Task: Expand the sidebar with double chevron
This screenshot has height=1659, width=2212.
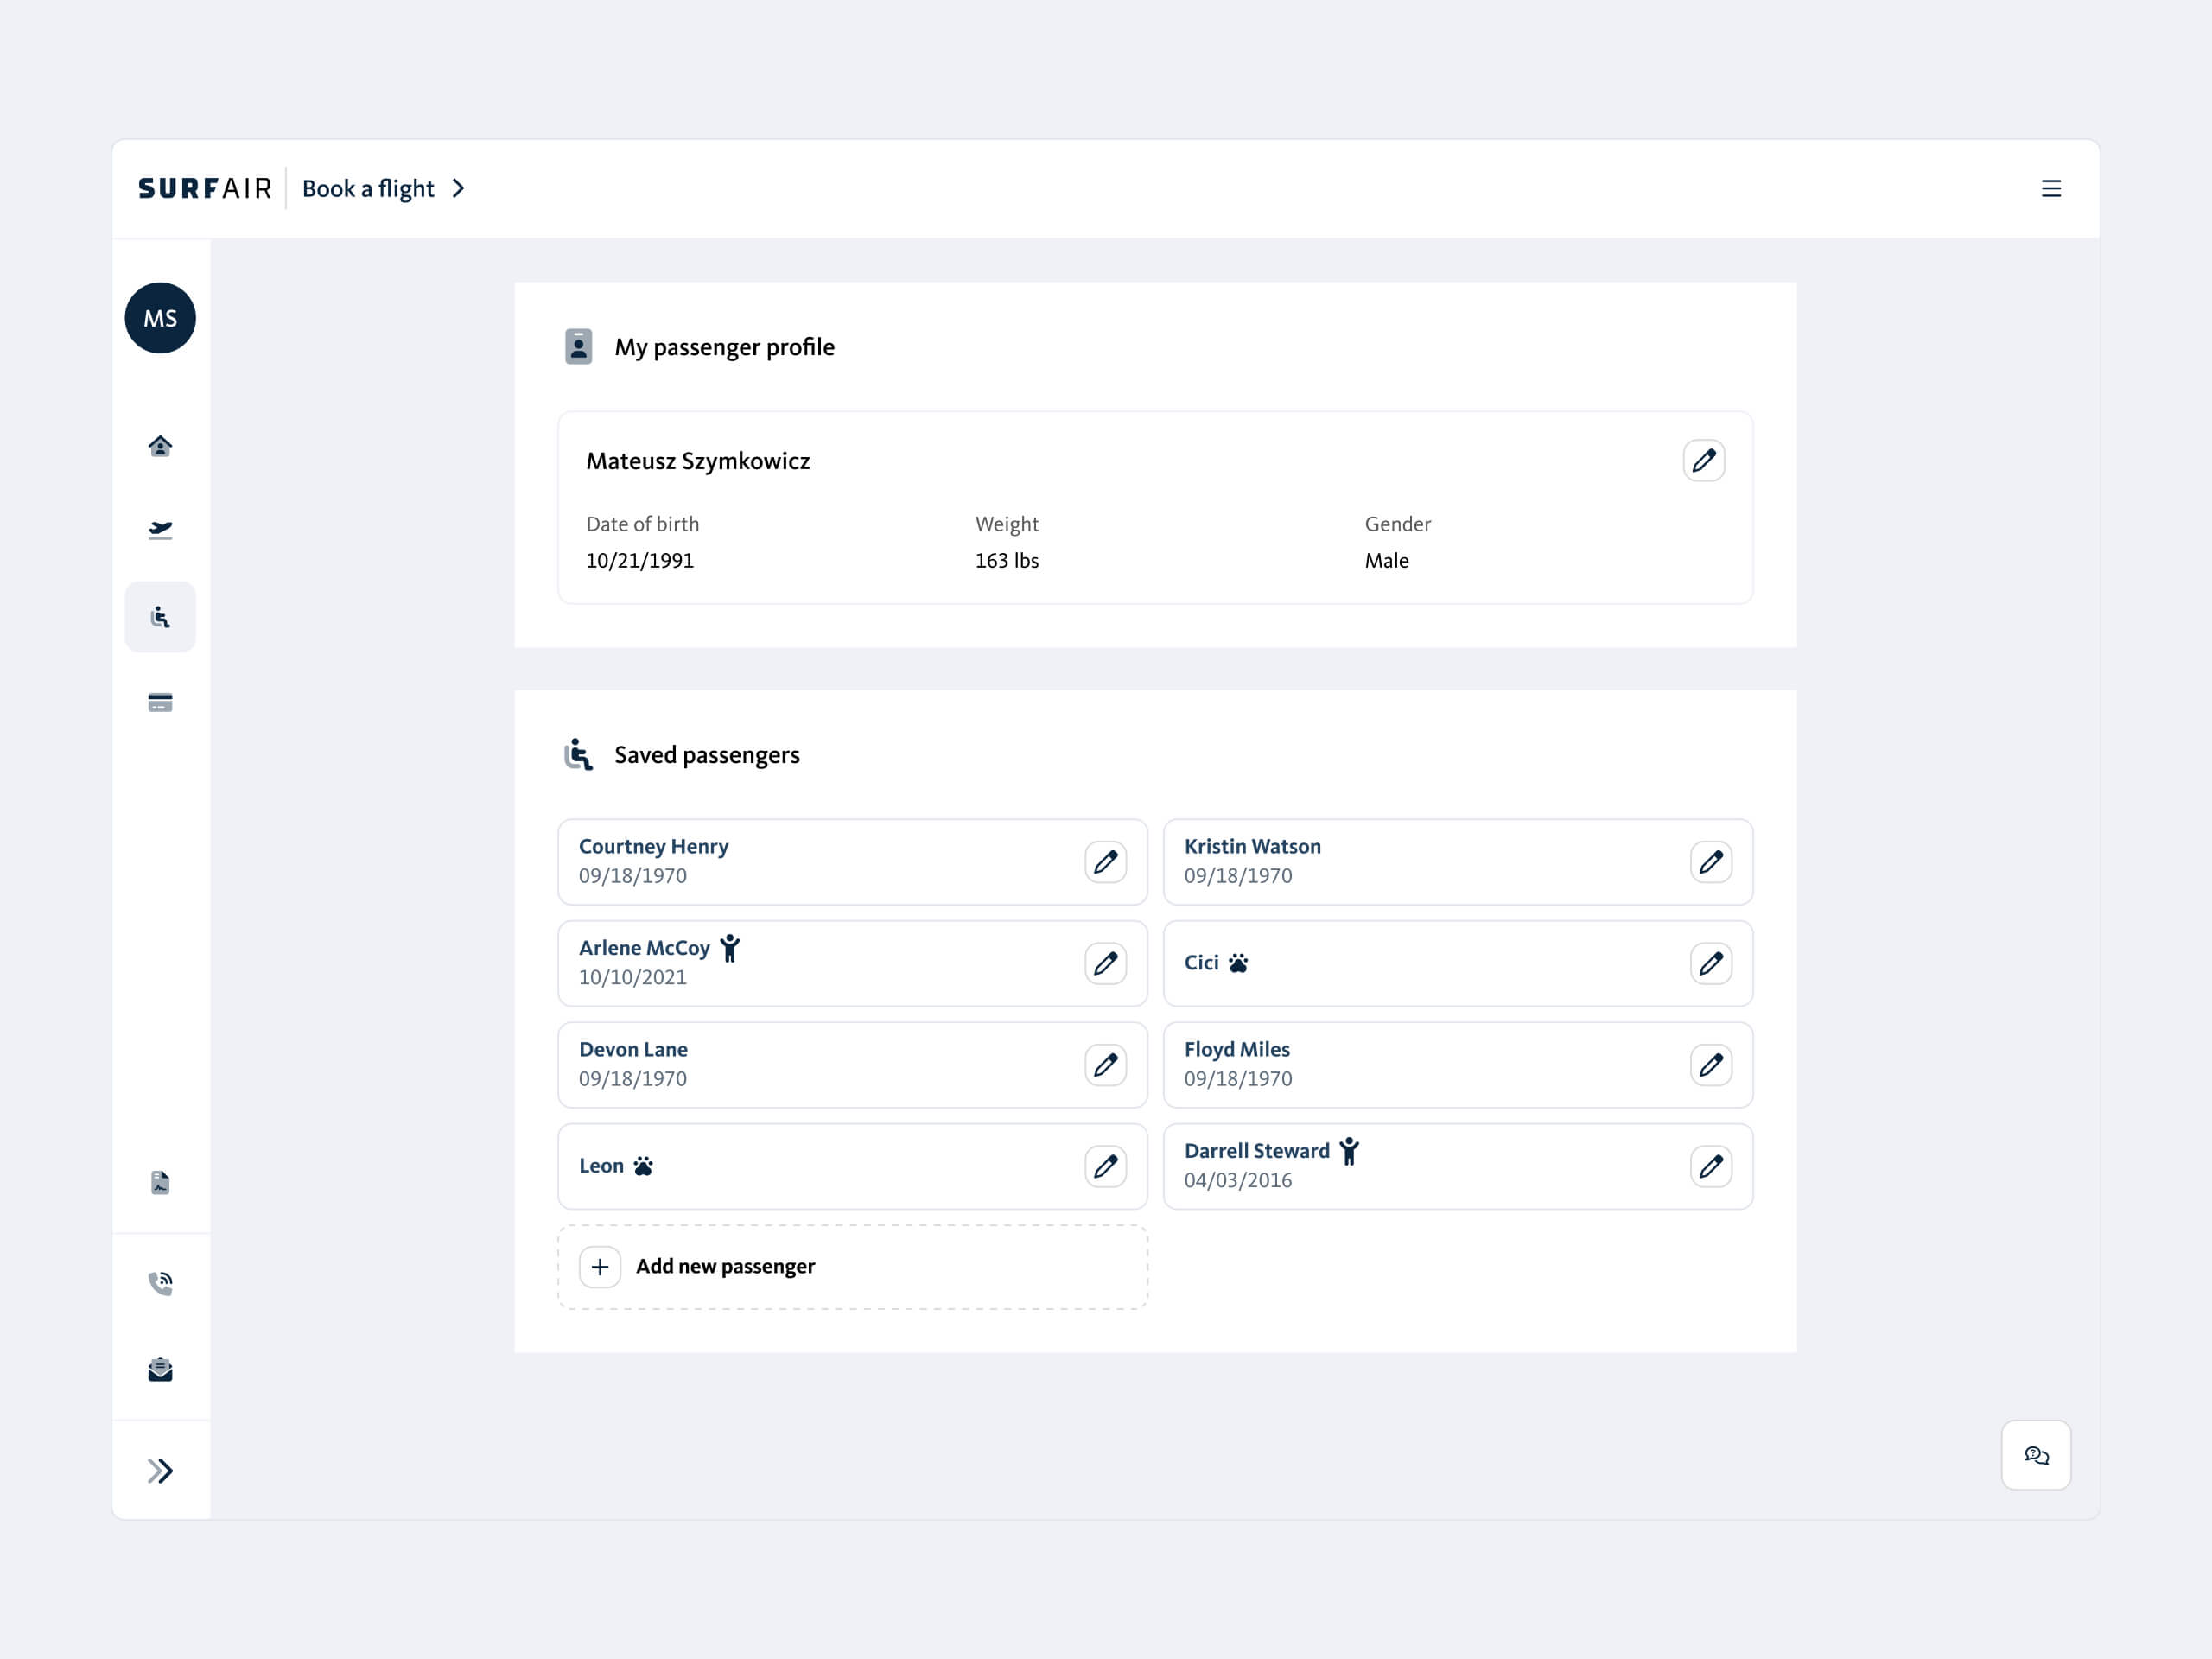Action: (x=160, y=1470)
